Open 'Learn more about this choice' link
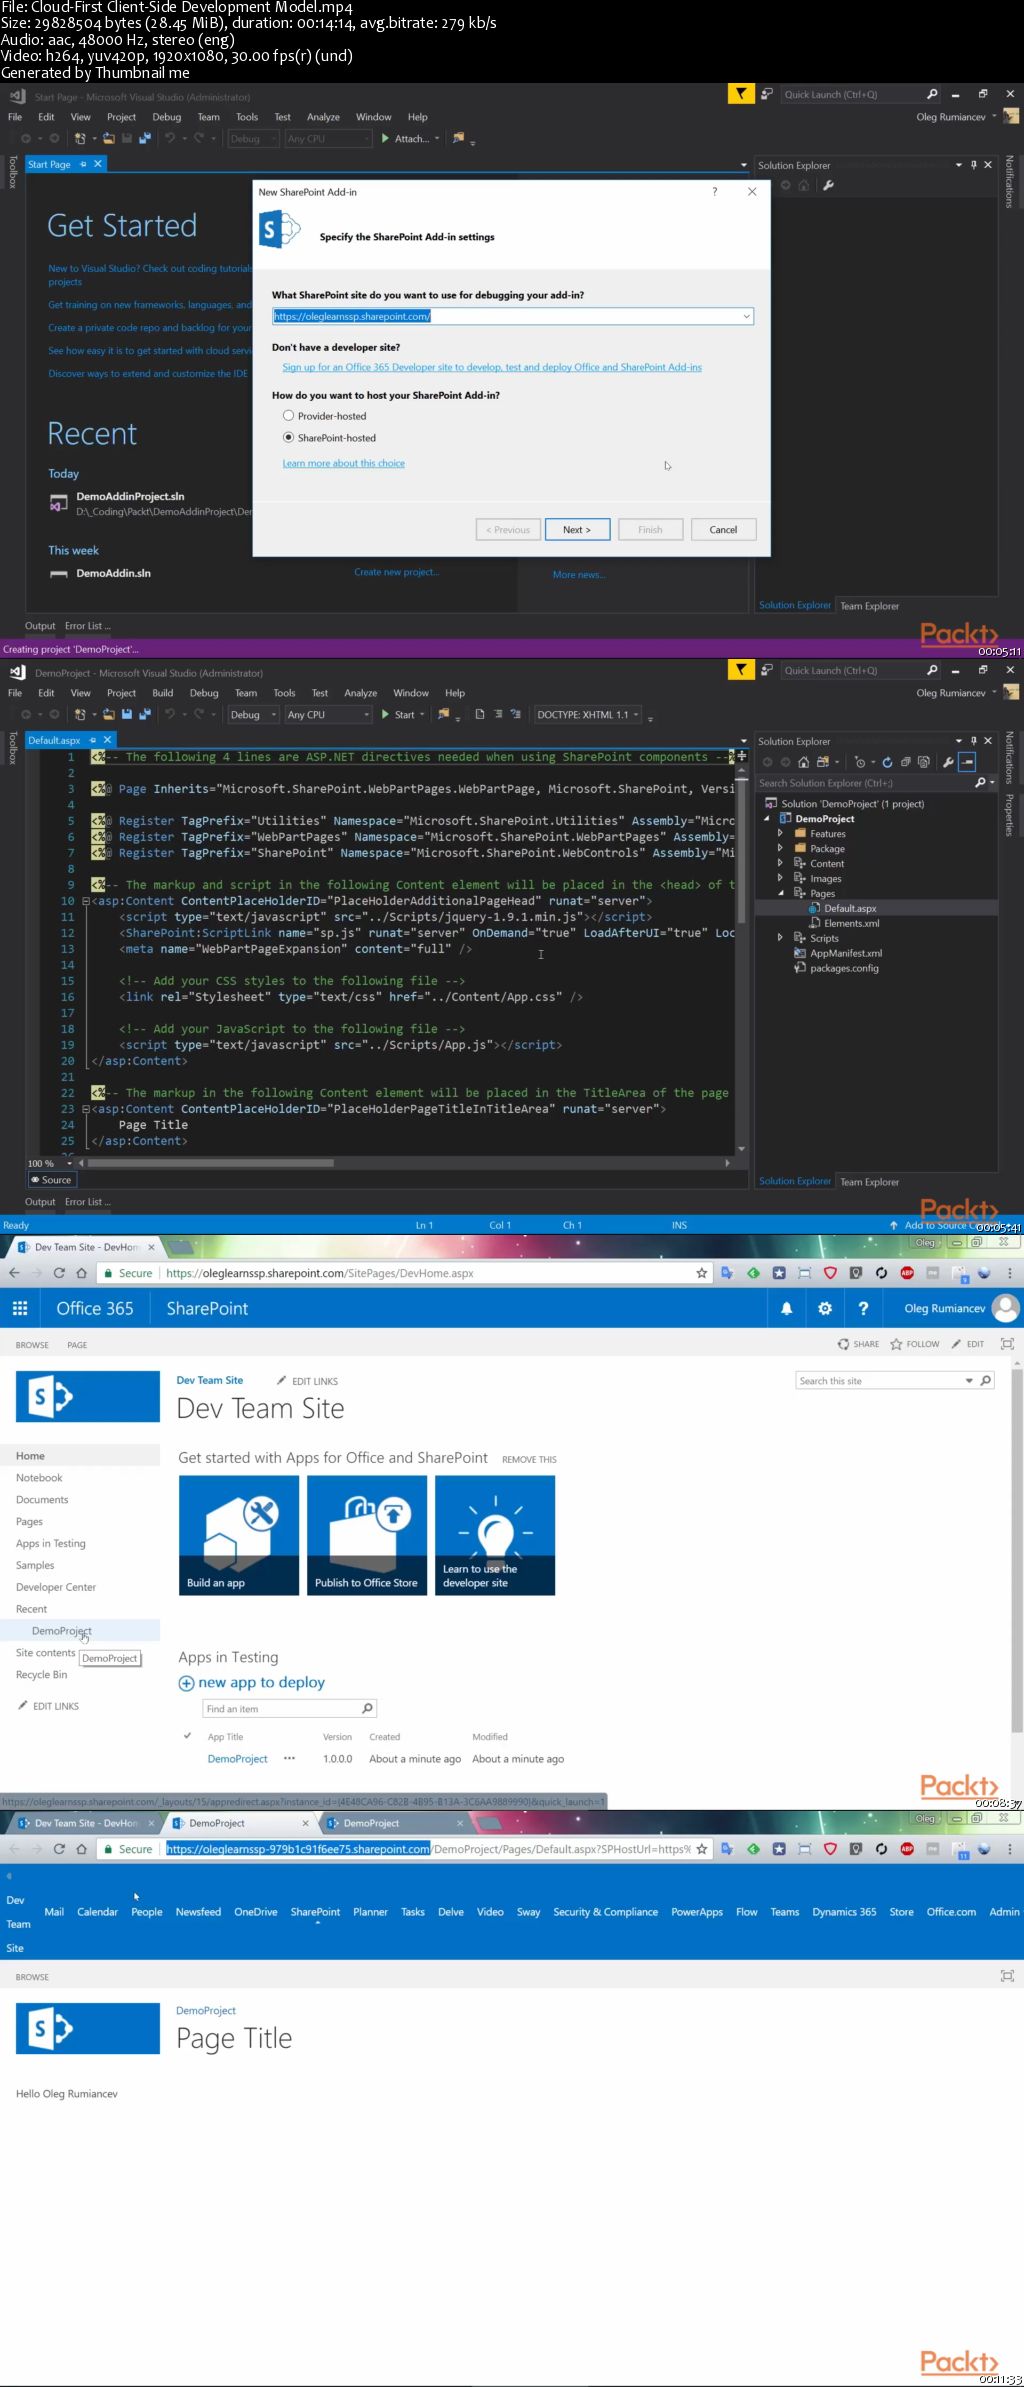This screenshot has height=2387, width=1024. coord(343,463)
